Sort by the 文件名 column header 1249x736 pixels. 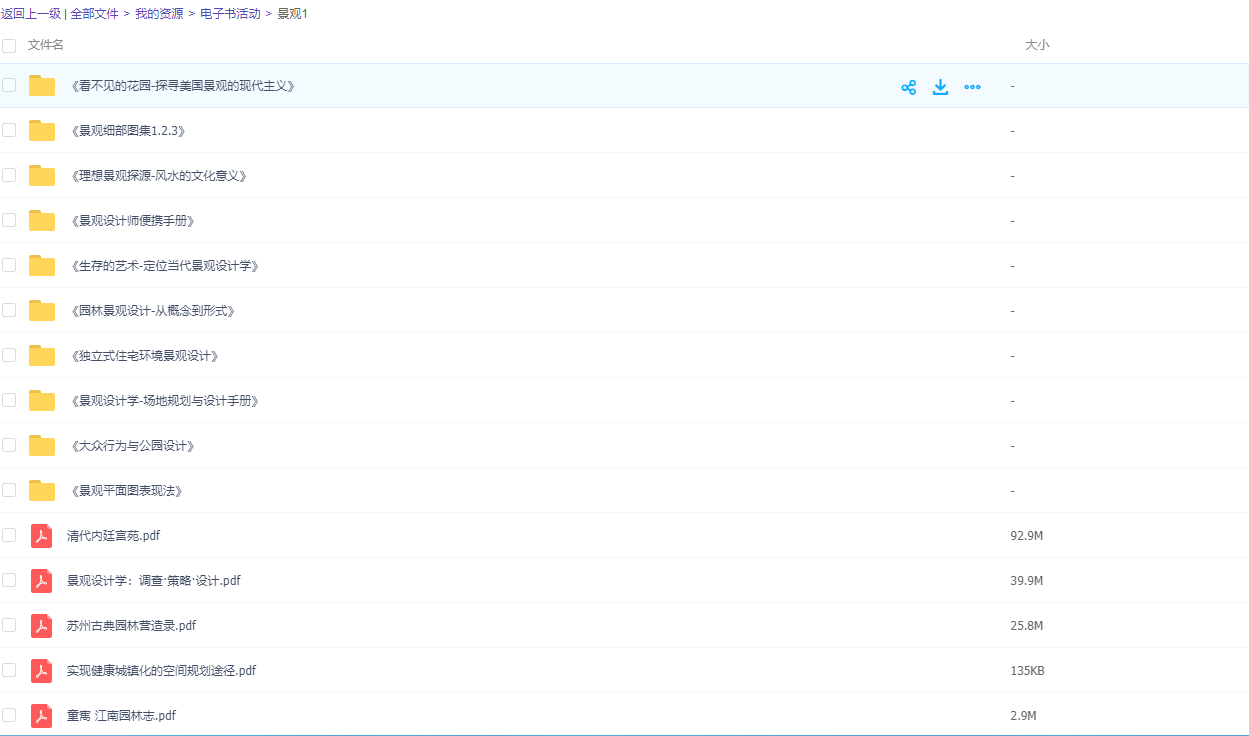click(46, 45)
